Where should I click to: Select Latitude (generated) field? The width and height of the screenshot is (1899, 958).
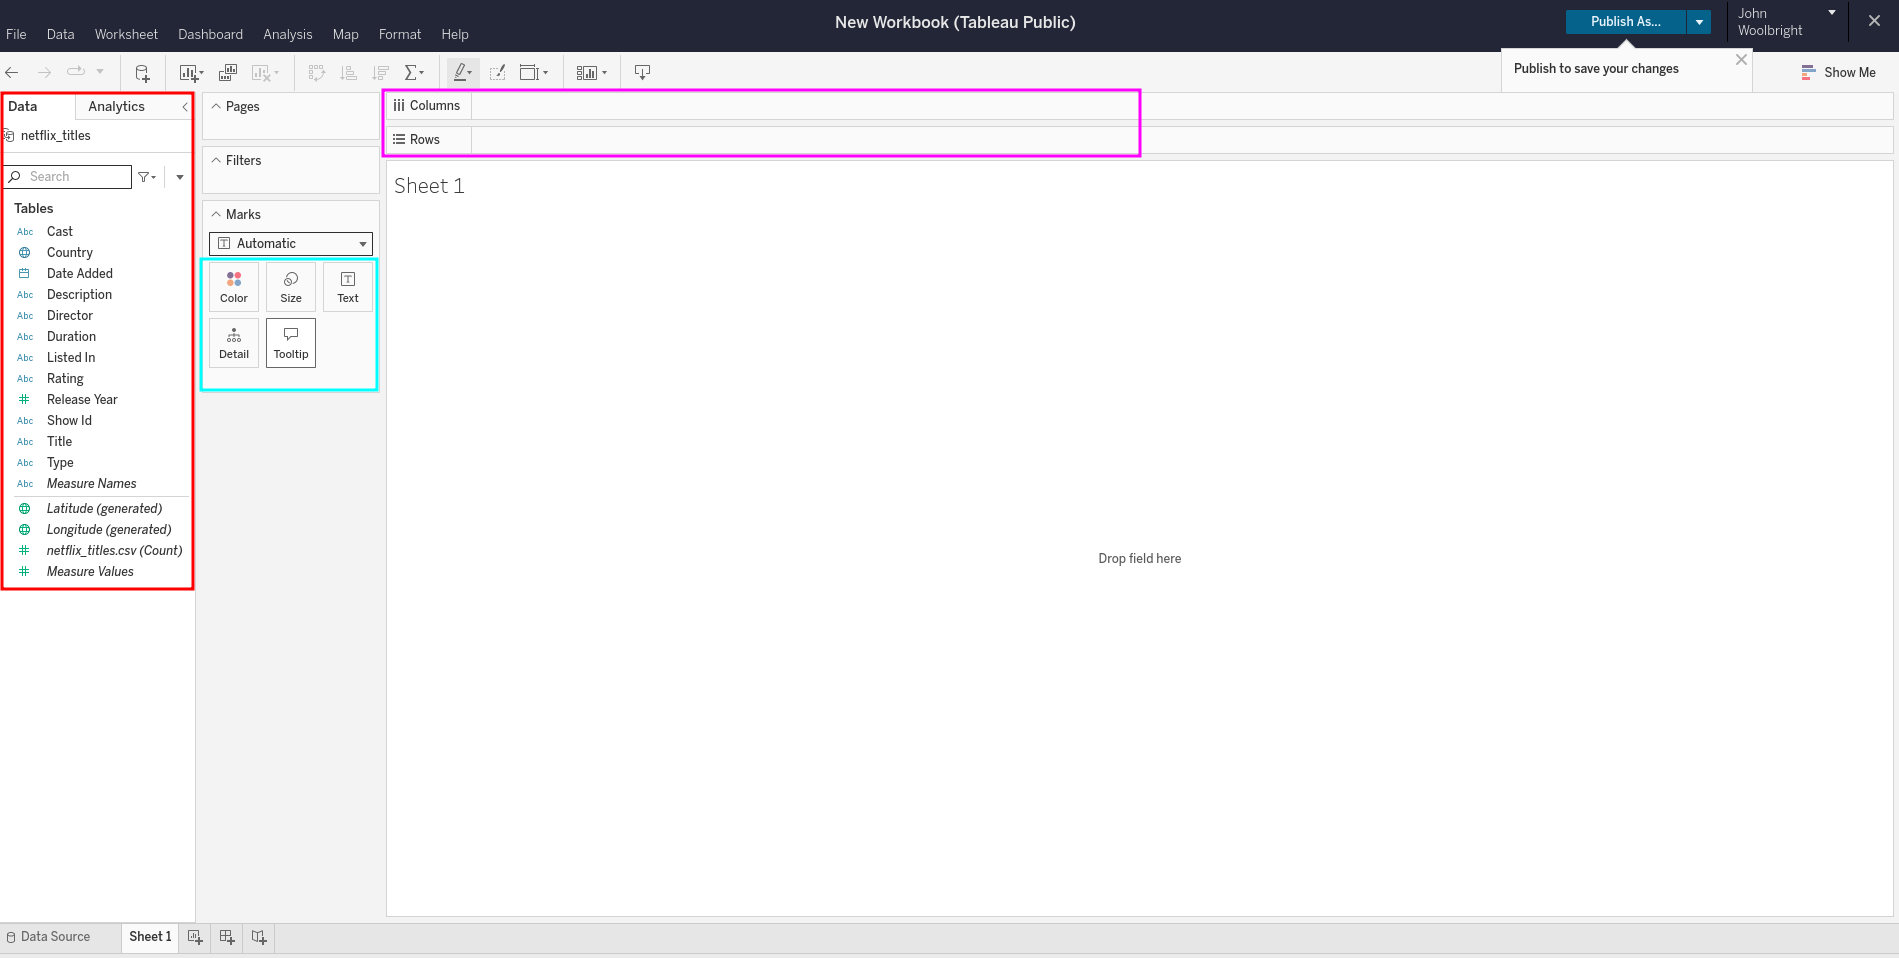pyautogui.click(x=104, y=509)
